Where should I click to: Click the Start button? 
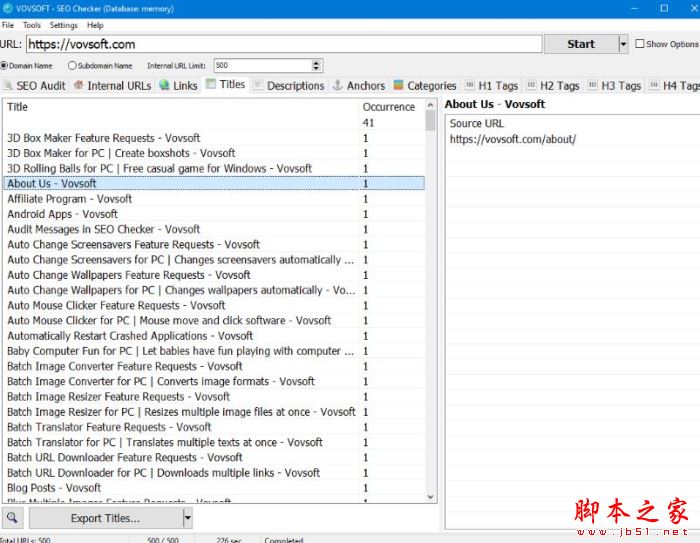coord(581,44)
